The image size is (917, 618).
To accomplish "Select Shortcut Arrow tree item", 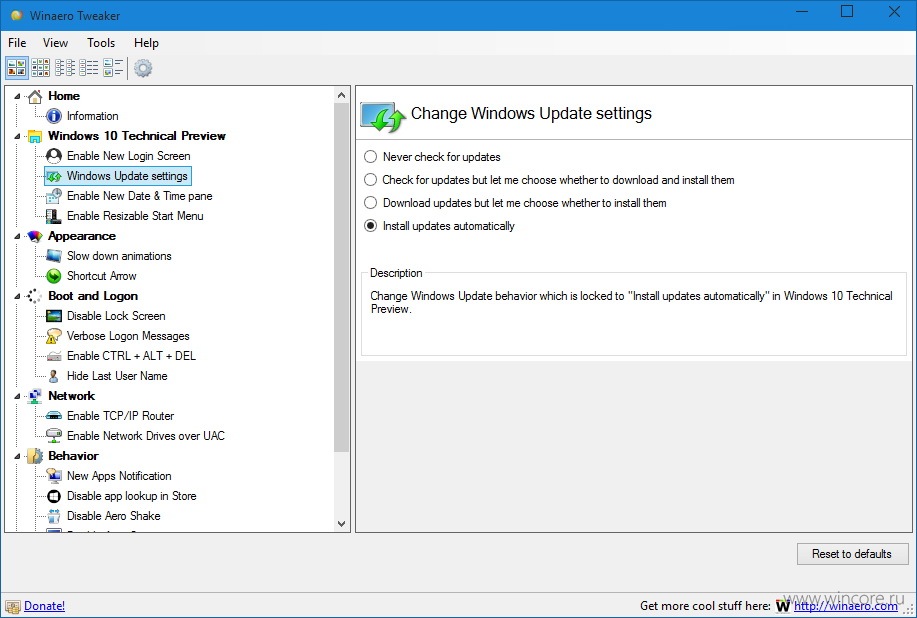I will 102,276.
